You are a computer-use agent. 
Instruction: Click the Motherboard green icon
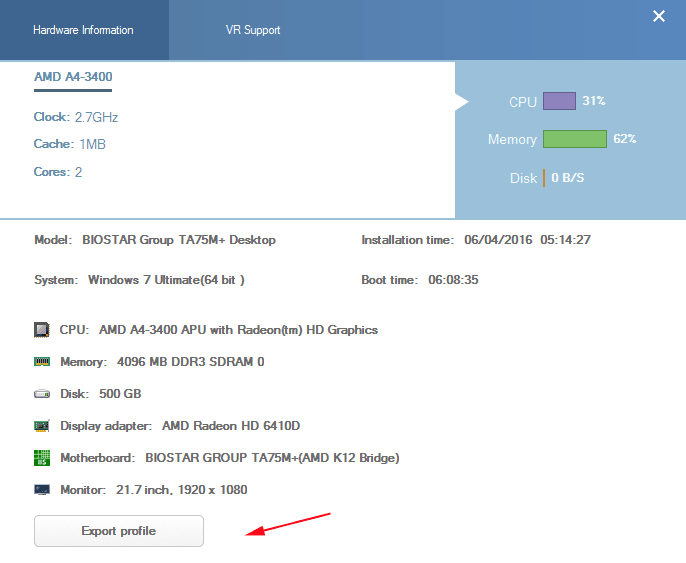click(x=42, y=458)
